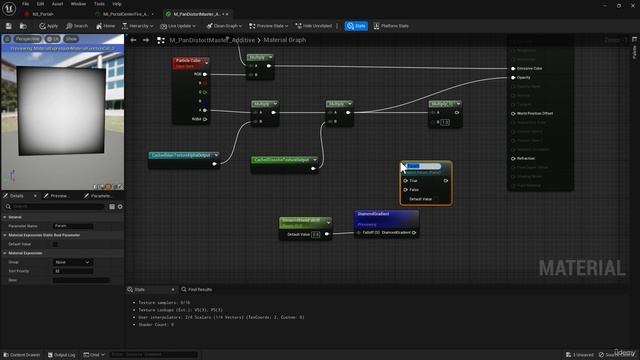Click the Sort Priority field
This screenshot has height=360, width=640.
(x=73, y=271)
